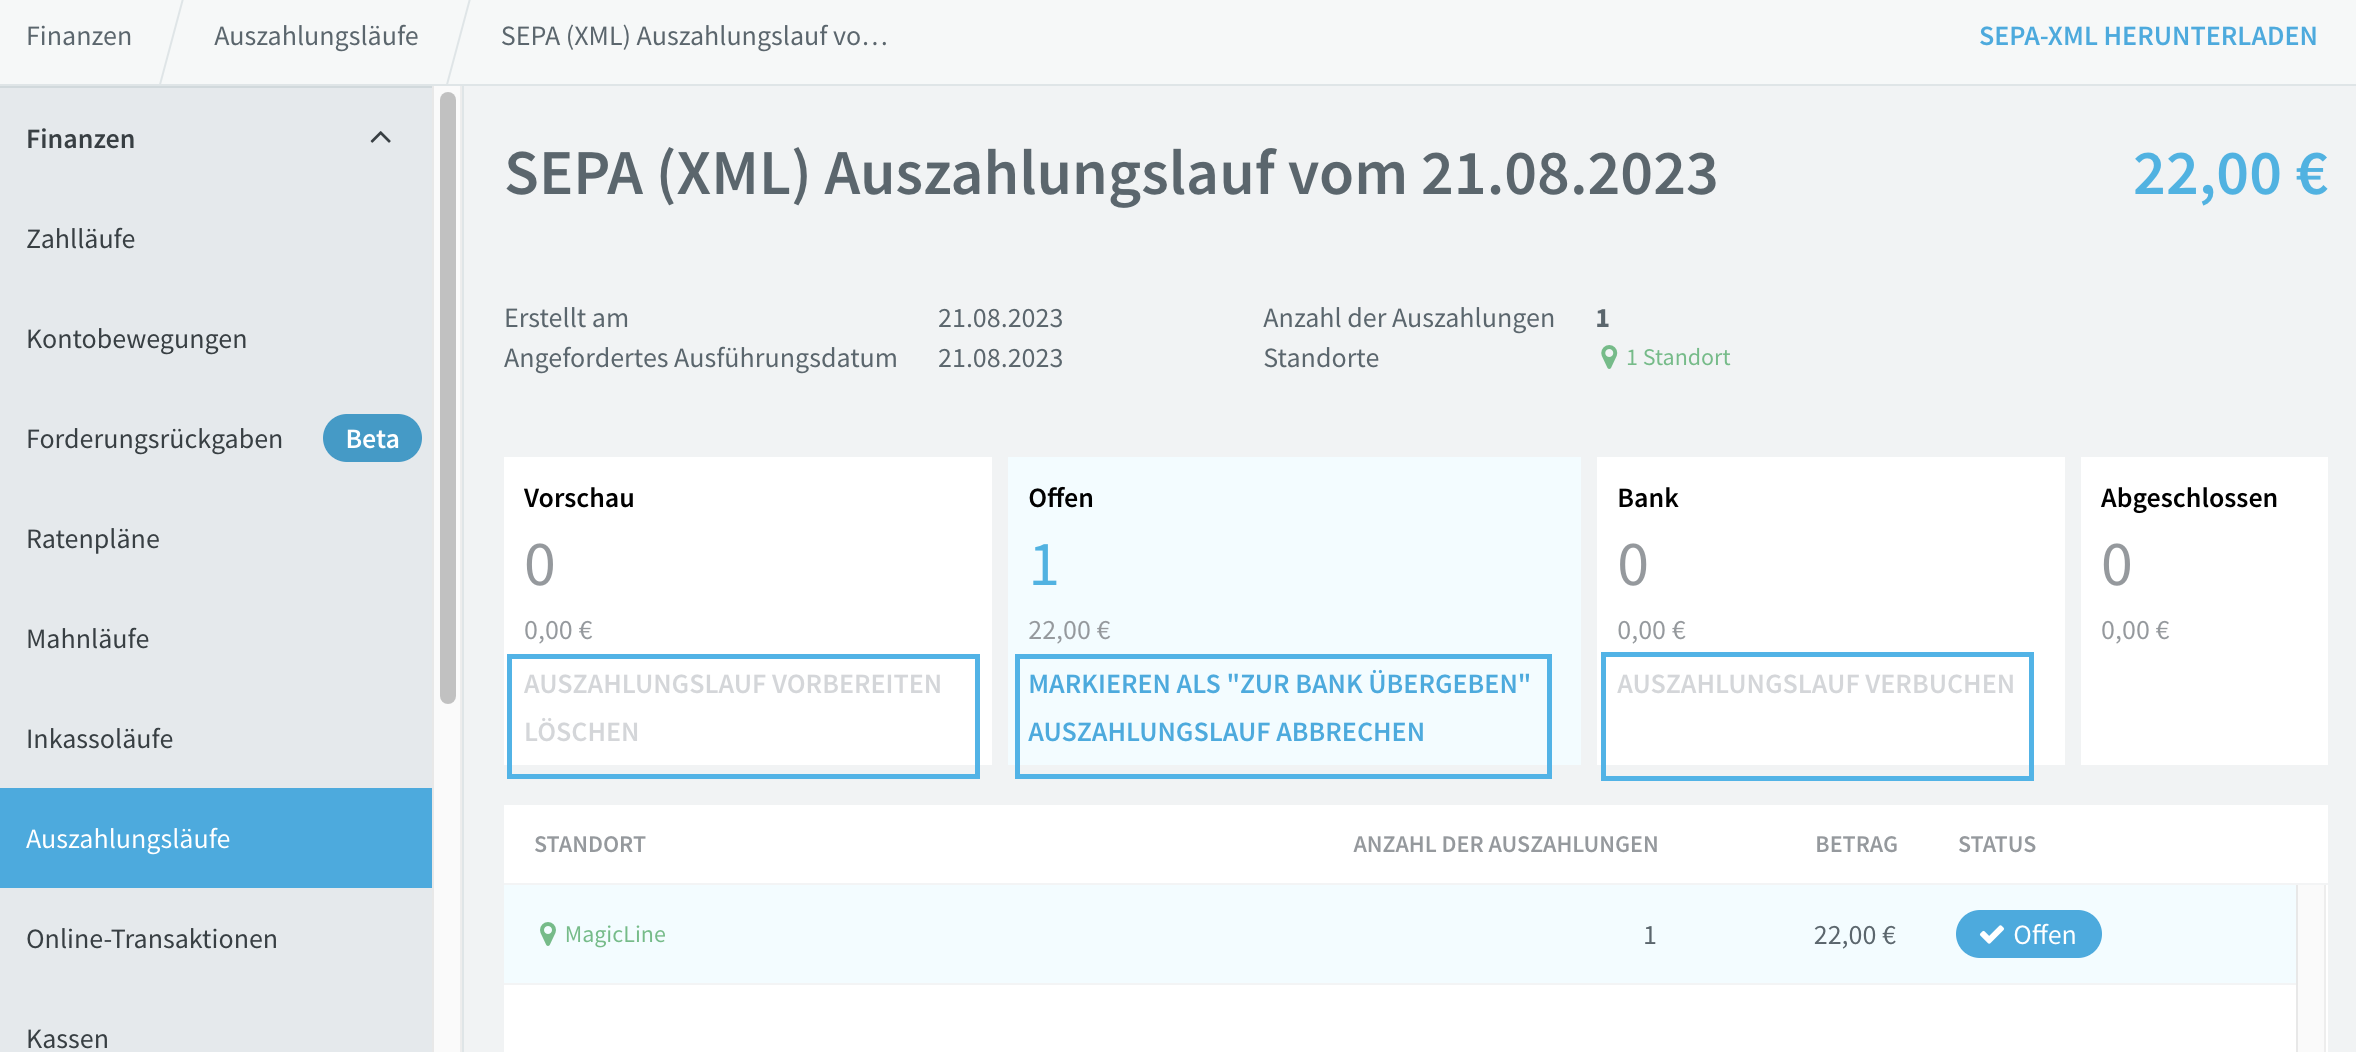Click the Finanzen breadcrumb
The width and height of the screenshot is (2356, 1052).
79,36
